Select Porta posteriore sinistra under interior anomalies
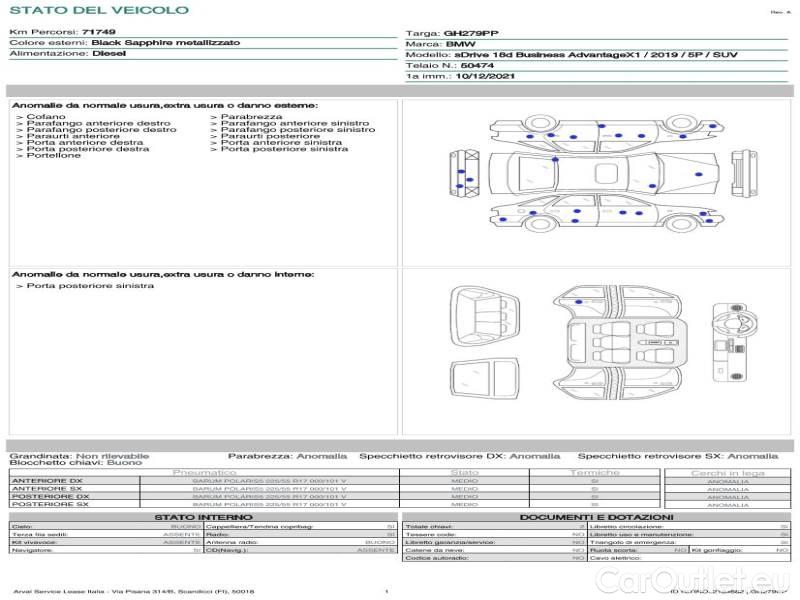Viewport: 800px width, 600px height. 90,286
